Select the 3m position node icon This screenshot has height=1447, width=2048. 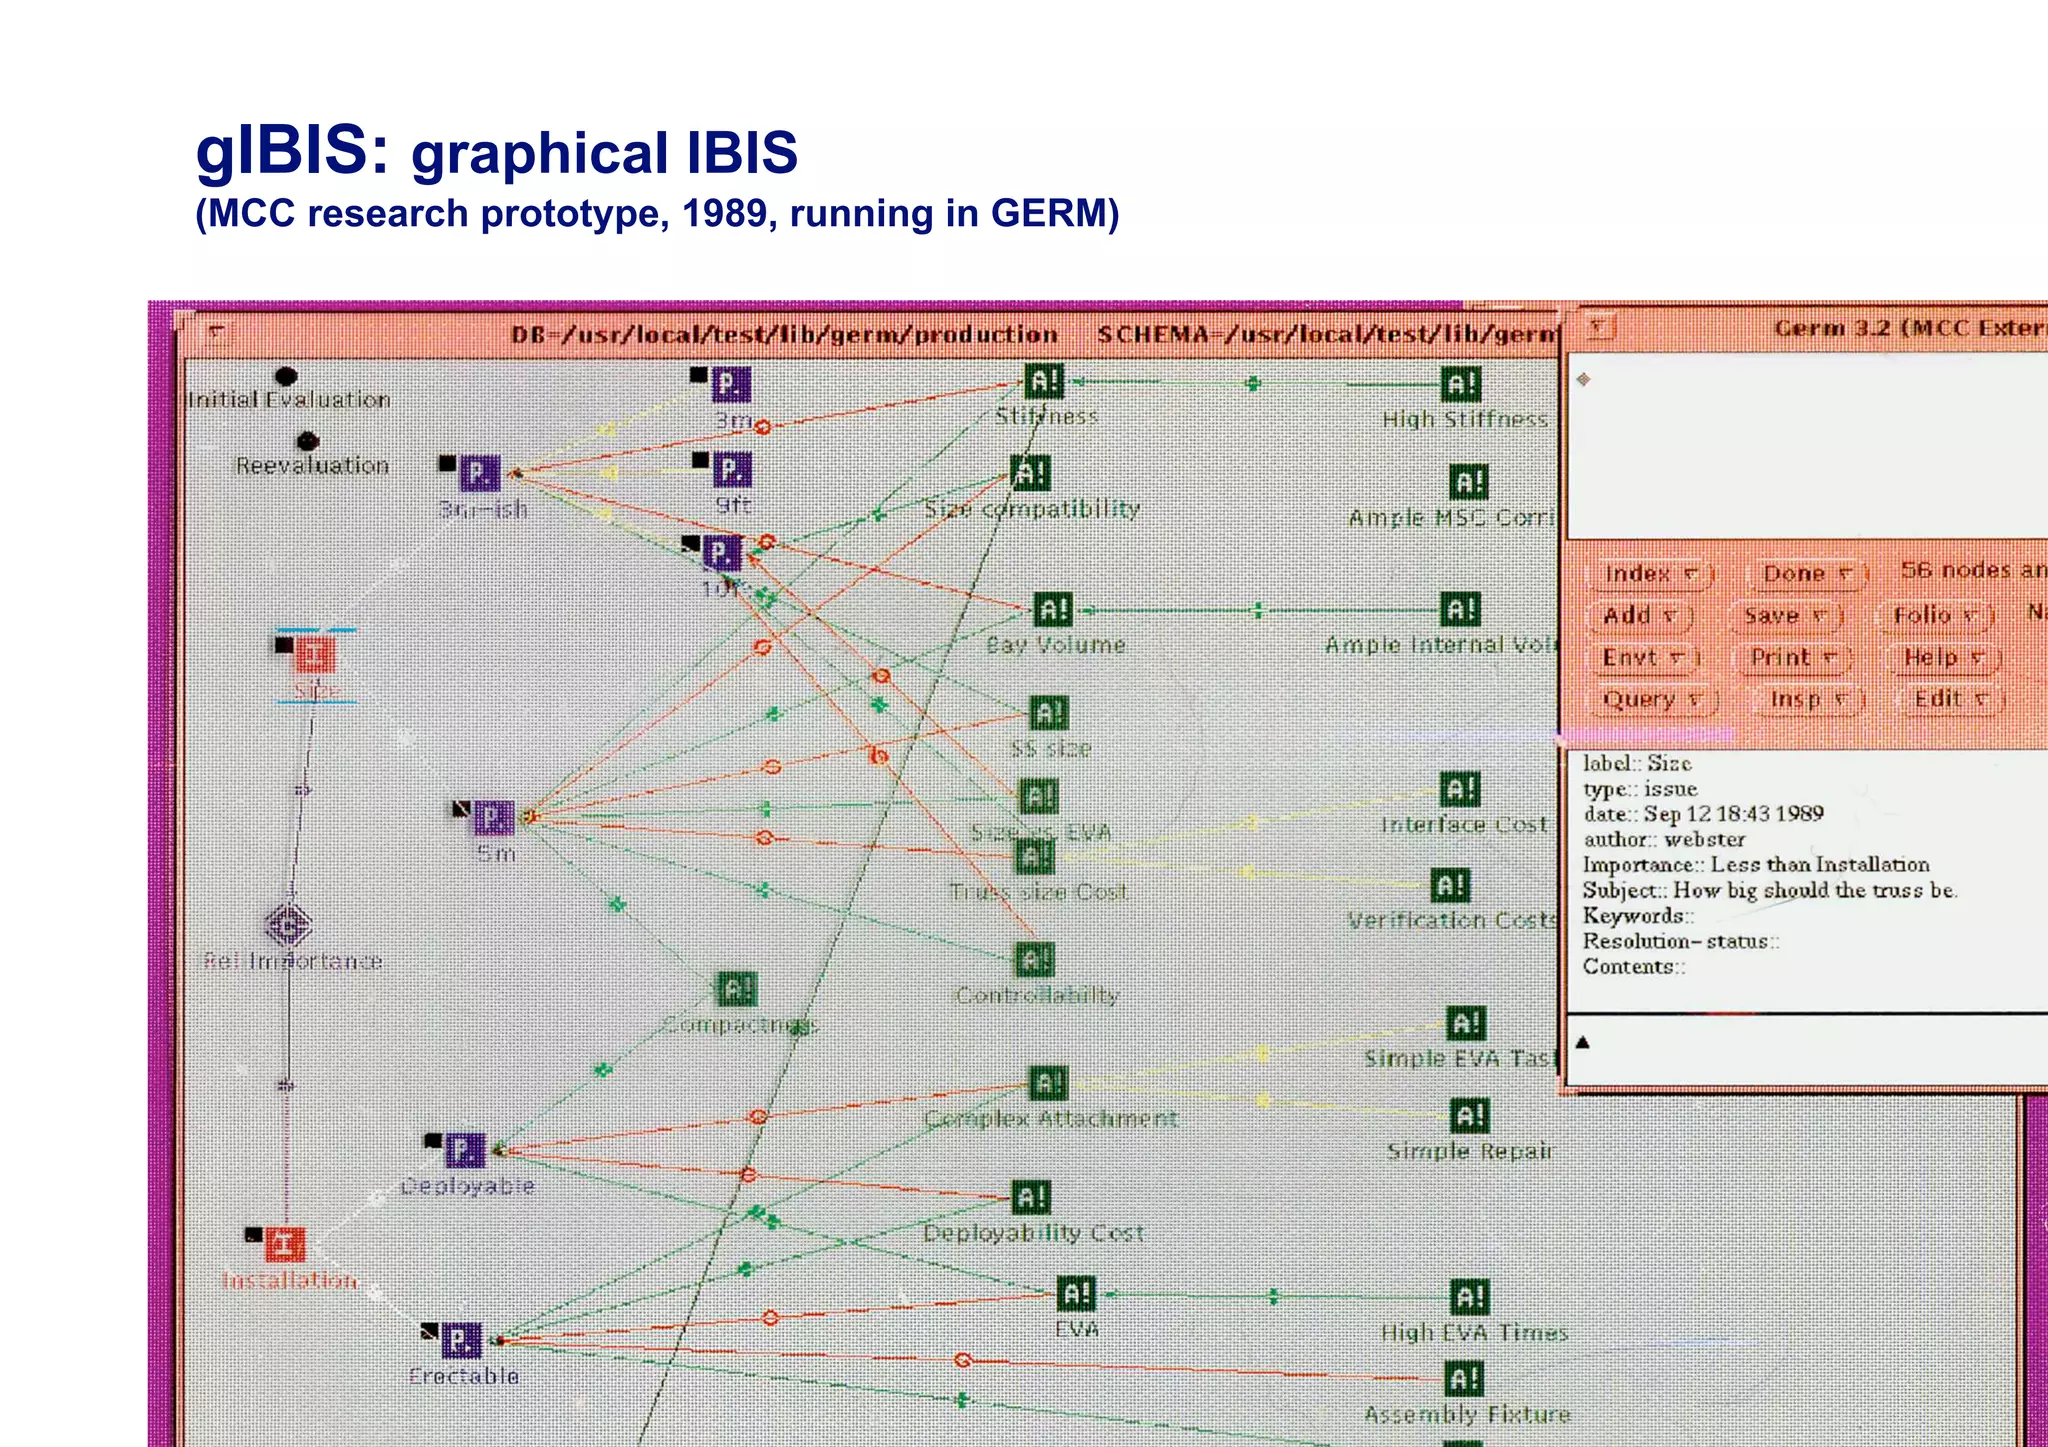pyautogui.click(x=731, y=384)
